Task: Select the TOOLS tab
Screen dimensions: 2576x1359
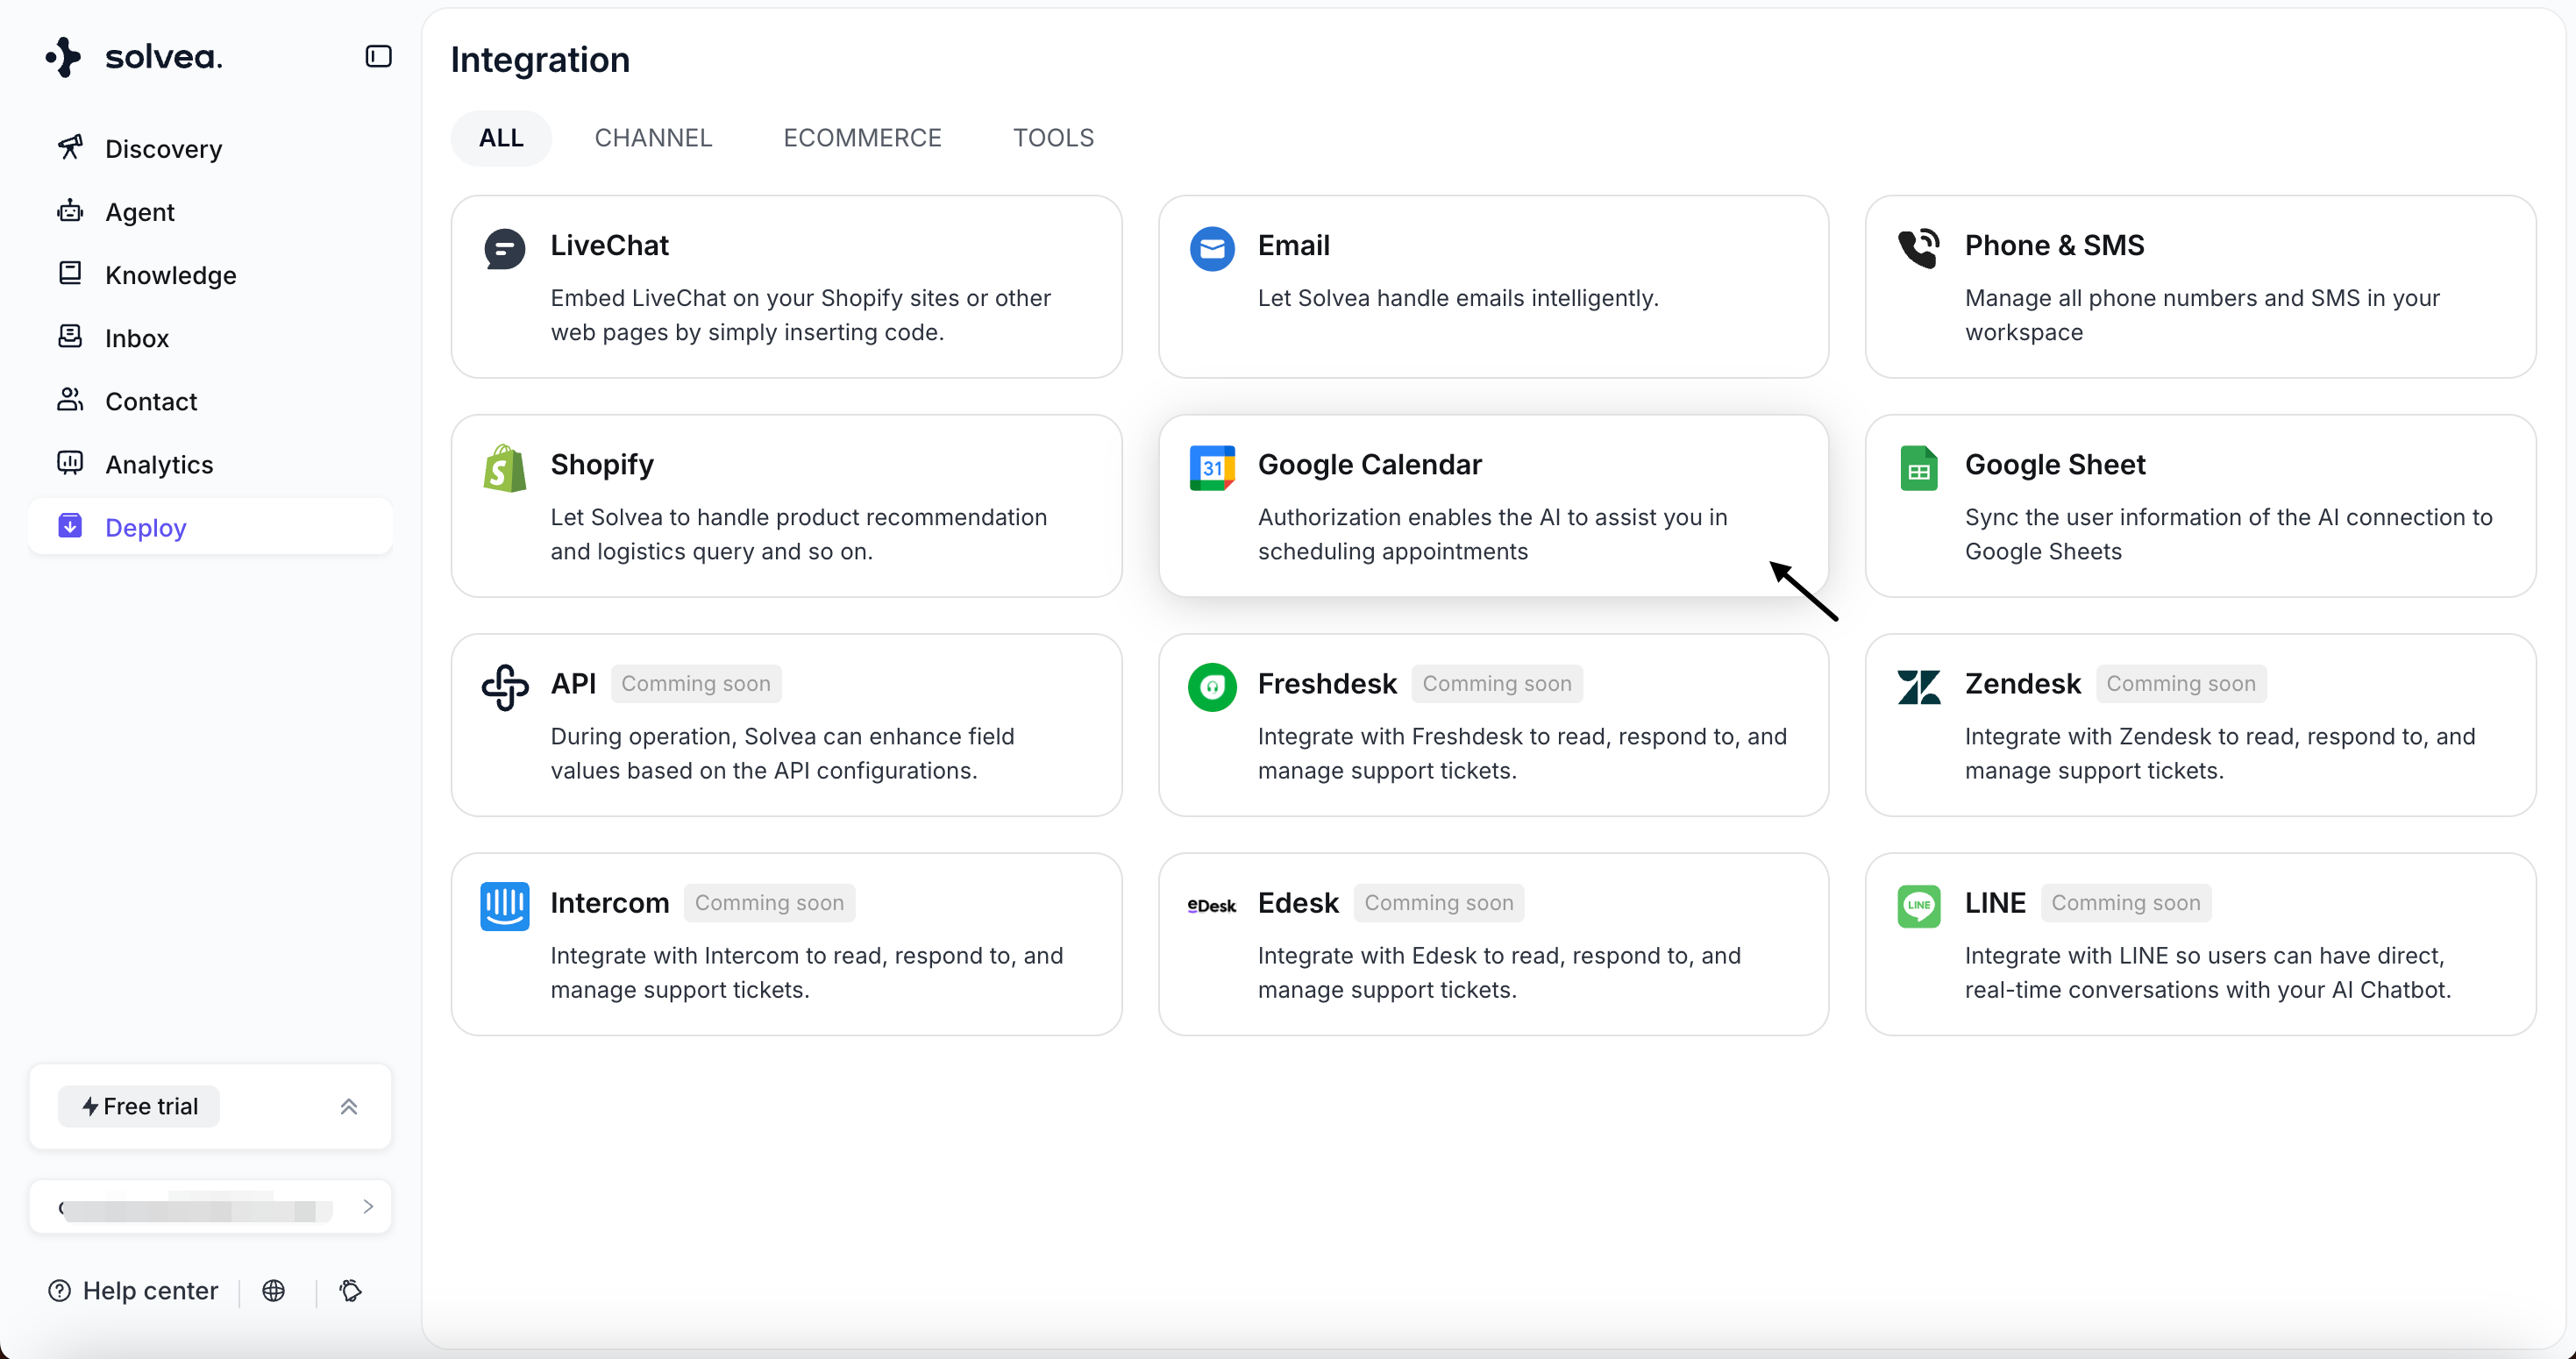Action: click(1053, 138)
